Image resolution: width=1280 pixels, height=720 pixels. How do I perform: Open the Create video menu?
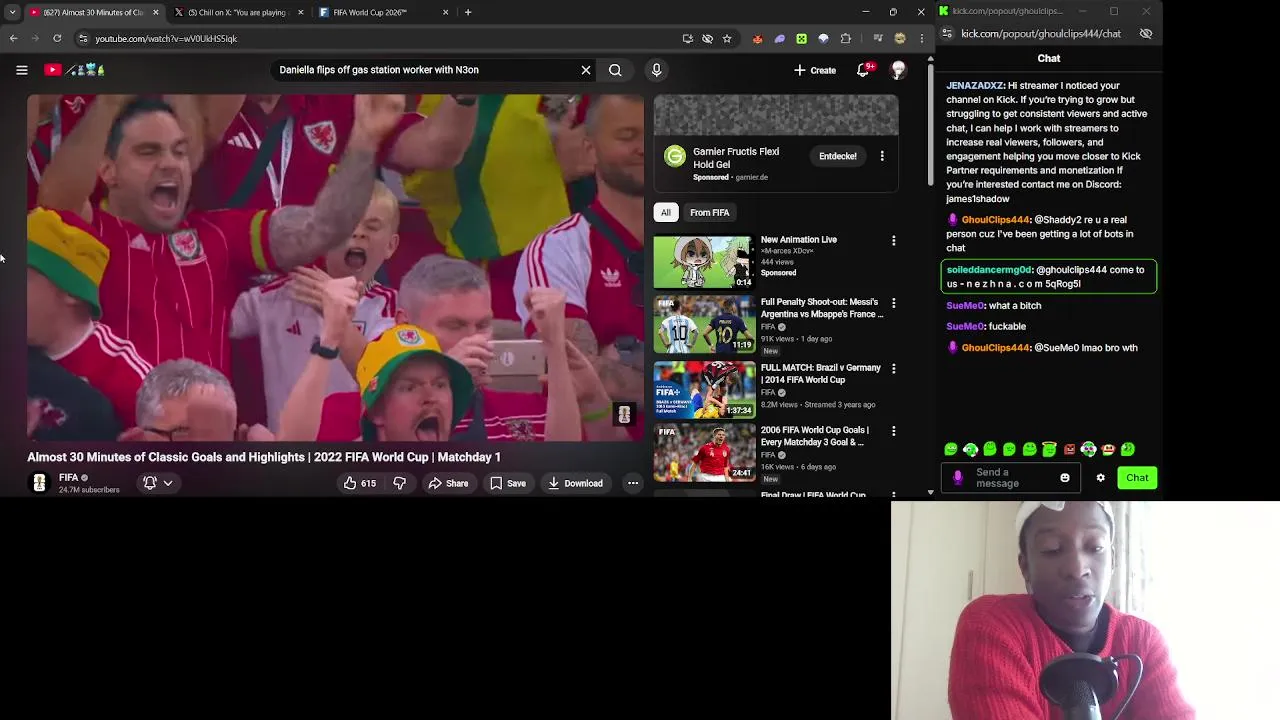tap(815, 70)
